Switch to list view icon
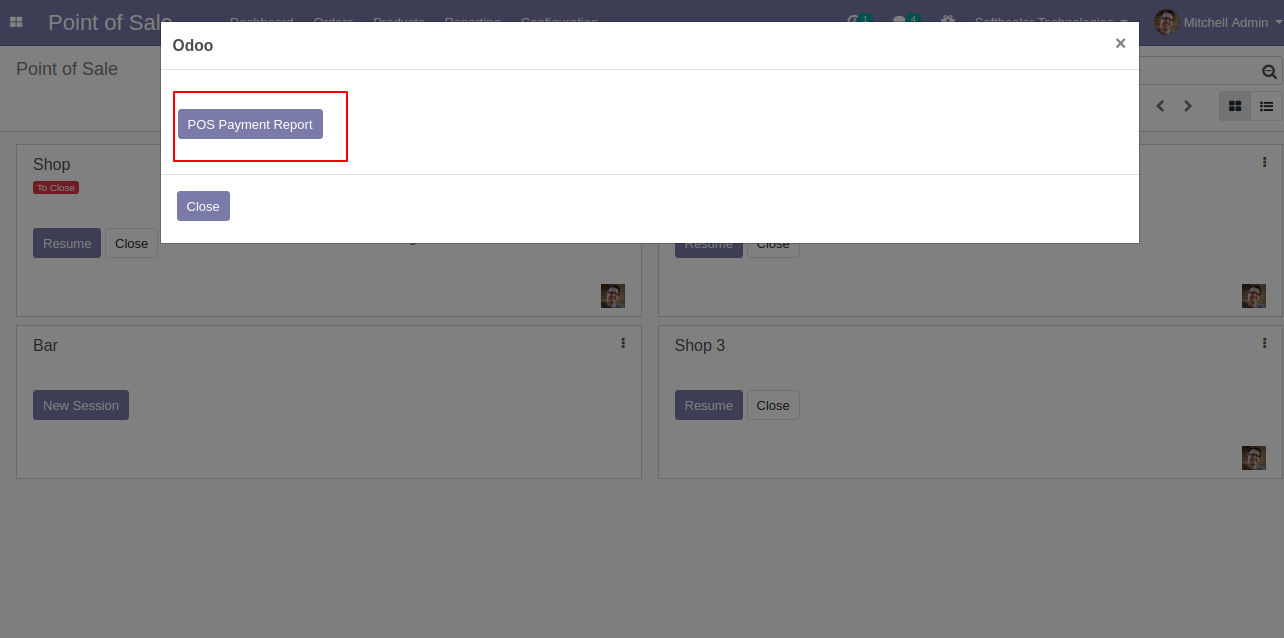1284x638 pixels. [1266, 106]
